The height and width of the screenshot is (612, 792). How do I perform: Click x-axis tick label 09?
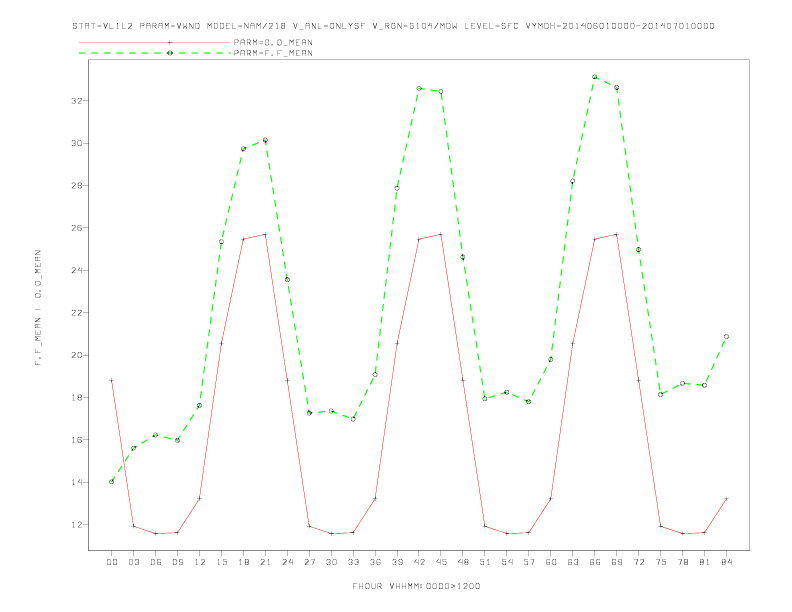pyautogui.click(x=177, y=562)
